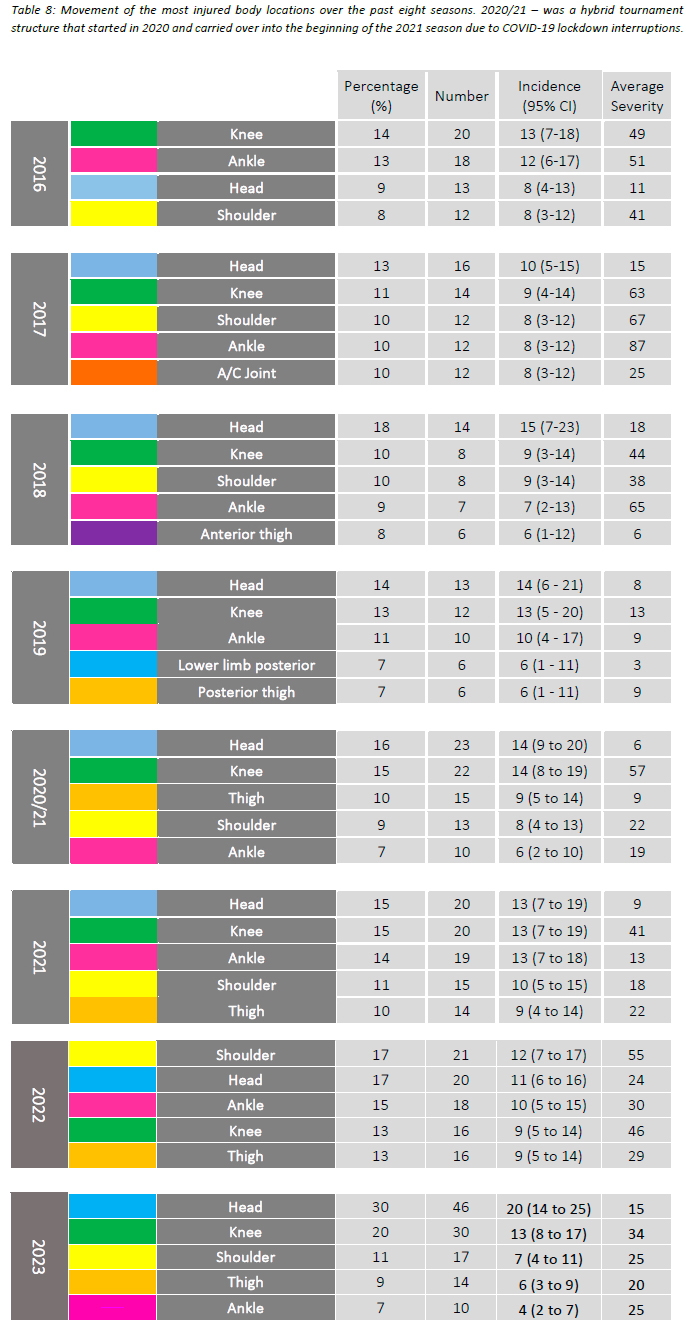The image size is (686, 1334).
Task: Click the purple Anterior thigh color swatch
Action: pos(113,533)
